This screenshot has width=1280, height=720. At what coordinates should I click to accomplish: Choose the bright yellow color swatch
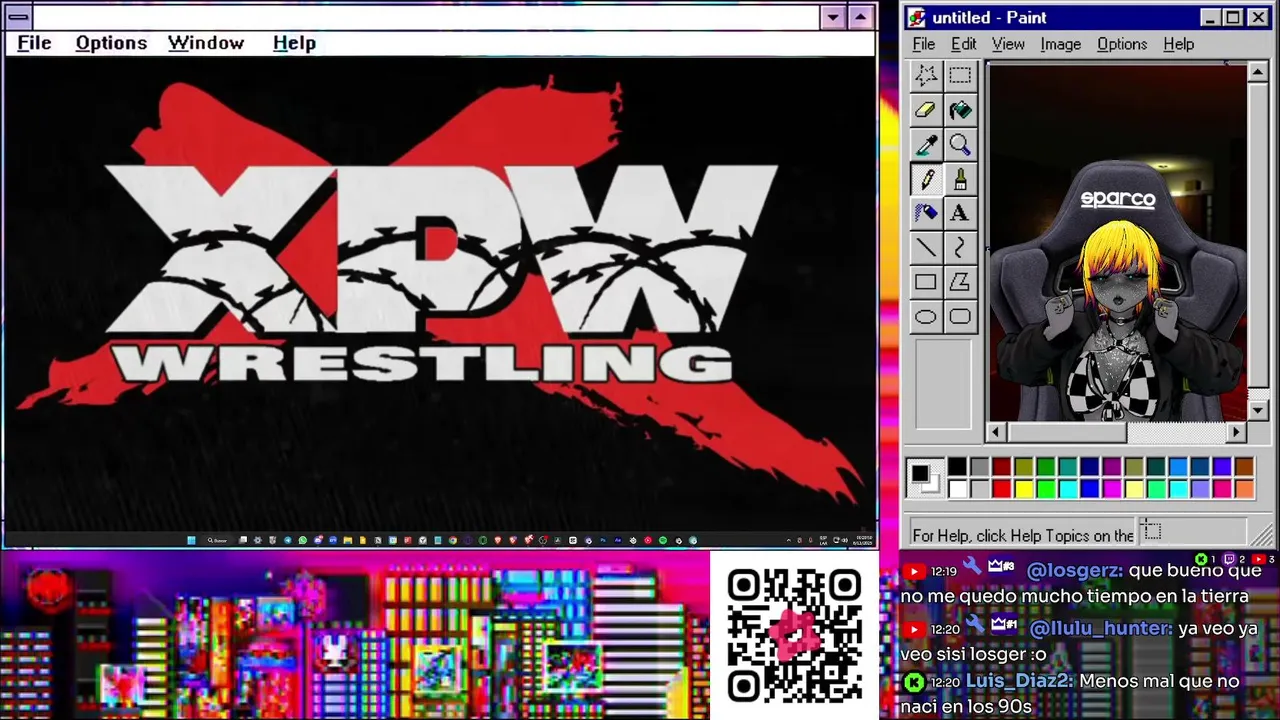click(x=1023, y=489)
